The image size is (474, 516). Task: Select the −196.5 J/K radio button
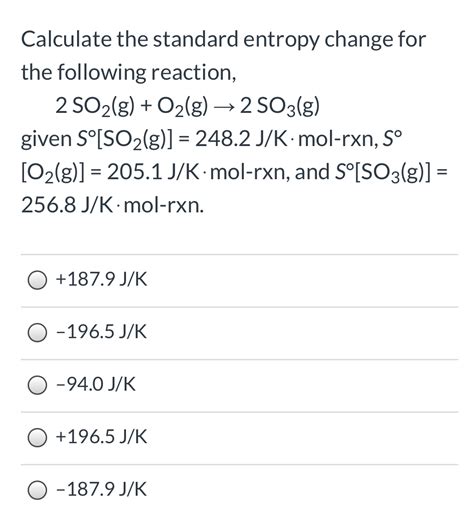pos(37,333)
